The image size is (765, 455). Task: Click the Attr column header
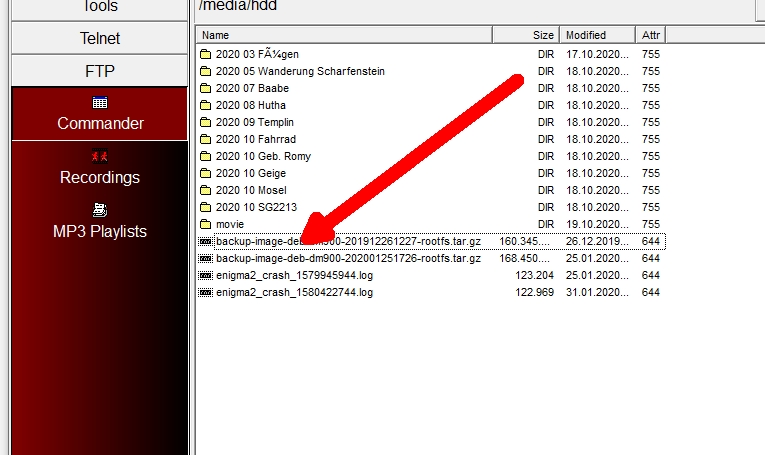[x=651, y=35]
